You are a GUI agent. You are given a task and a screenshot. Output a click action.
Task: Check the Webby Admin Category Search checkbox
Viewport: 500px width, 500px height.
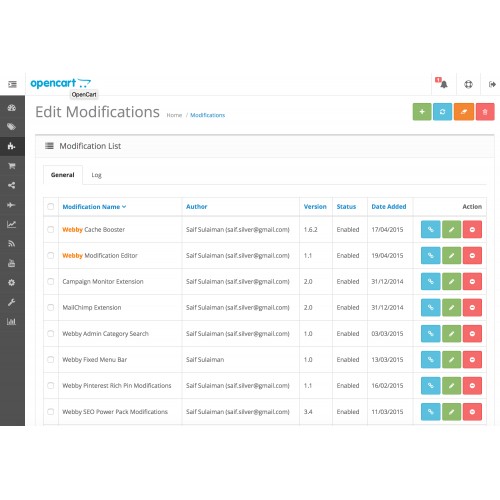coord(51,333)
